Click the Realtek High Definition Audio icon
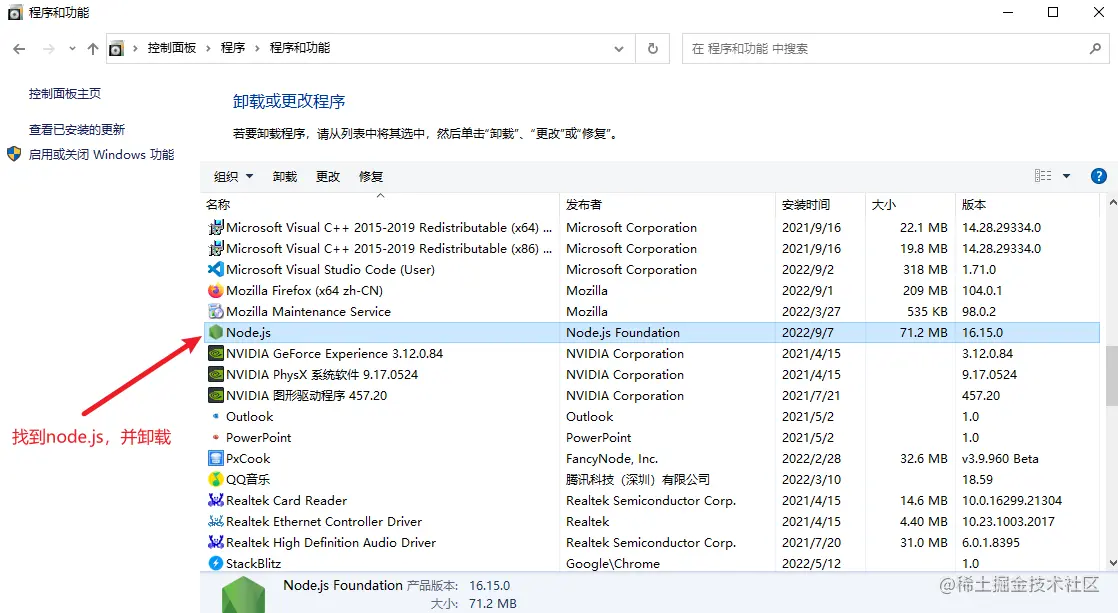 [215, 542]
